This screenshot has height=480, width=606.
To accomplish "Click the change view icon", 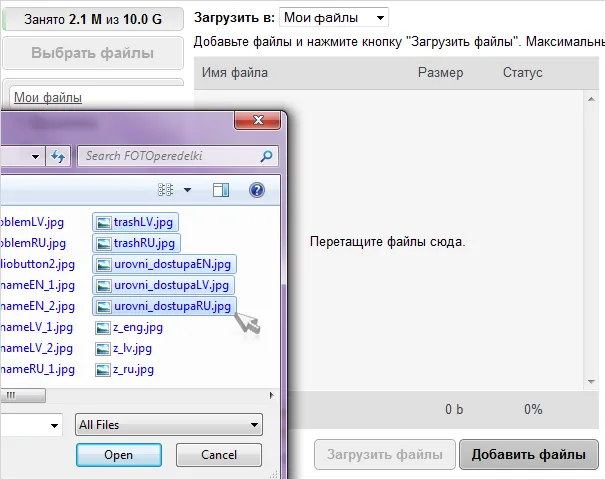I will pos(165,190).
